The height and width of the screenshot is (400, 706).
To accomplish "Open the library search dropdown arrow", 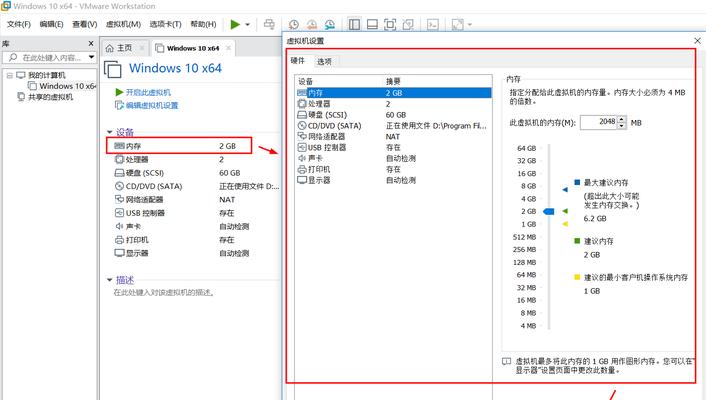I will coord(91,57).
